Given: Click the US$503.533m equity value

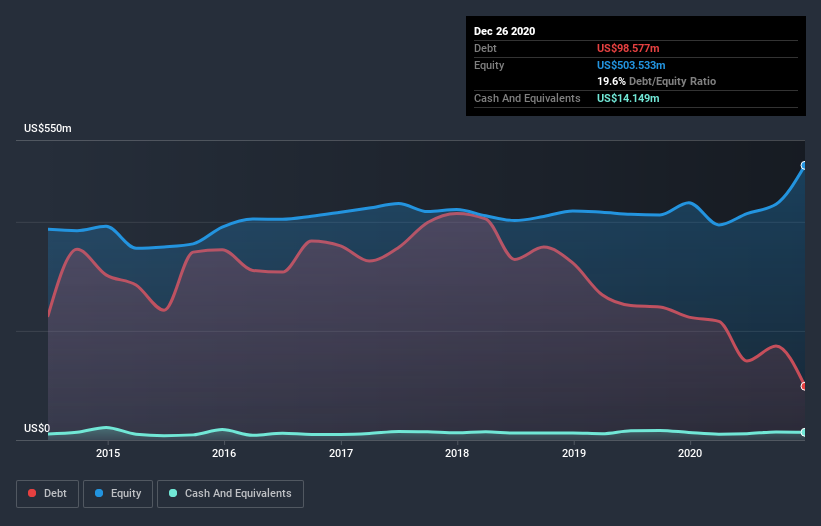Looking at the screenshot, I should tap(631, 65).
